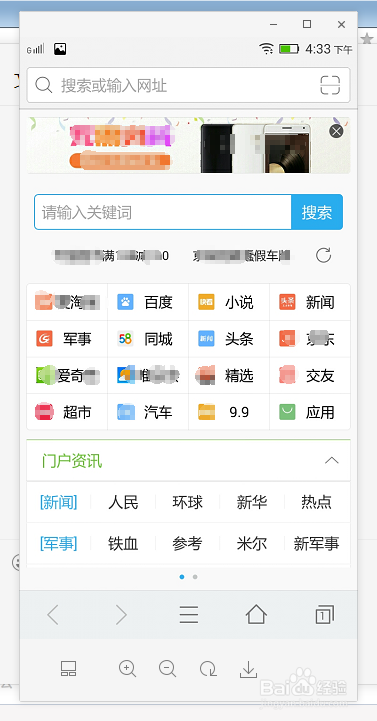Open the 9.9 deals shortcut
377x721 pixels.
[229, 412]
